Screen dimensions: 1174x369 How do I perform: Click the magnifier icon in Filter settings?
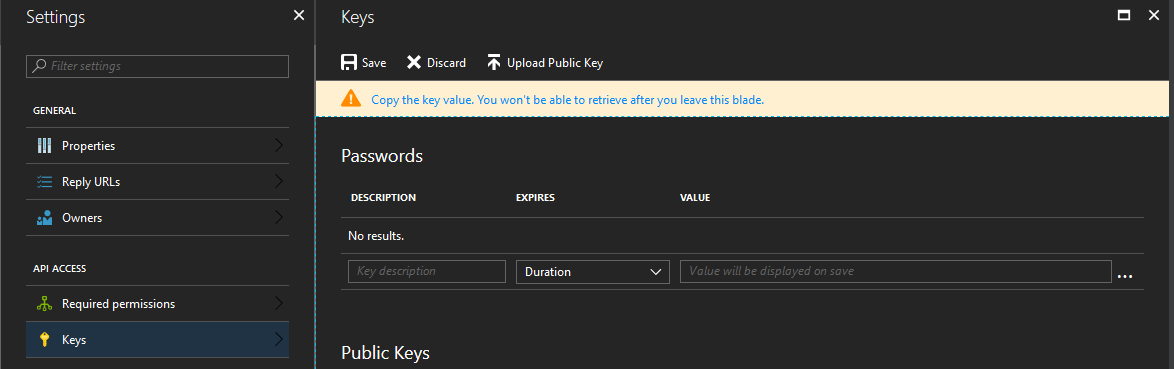40,66
